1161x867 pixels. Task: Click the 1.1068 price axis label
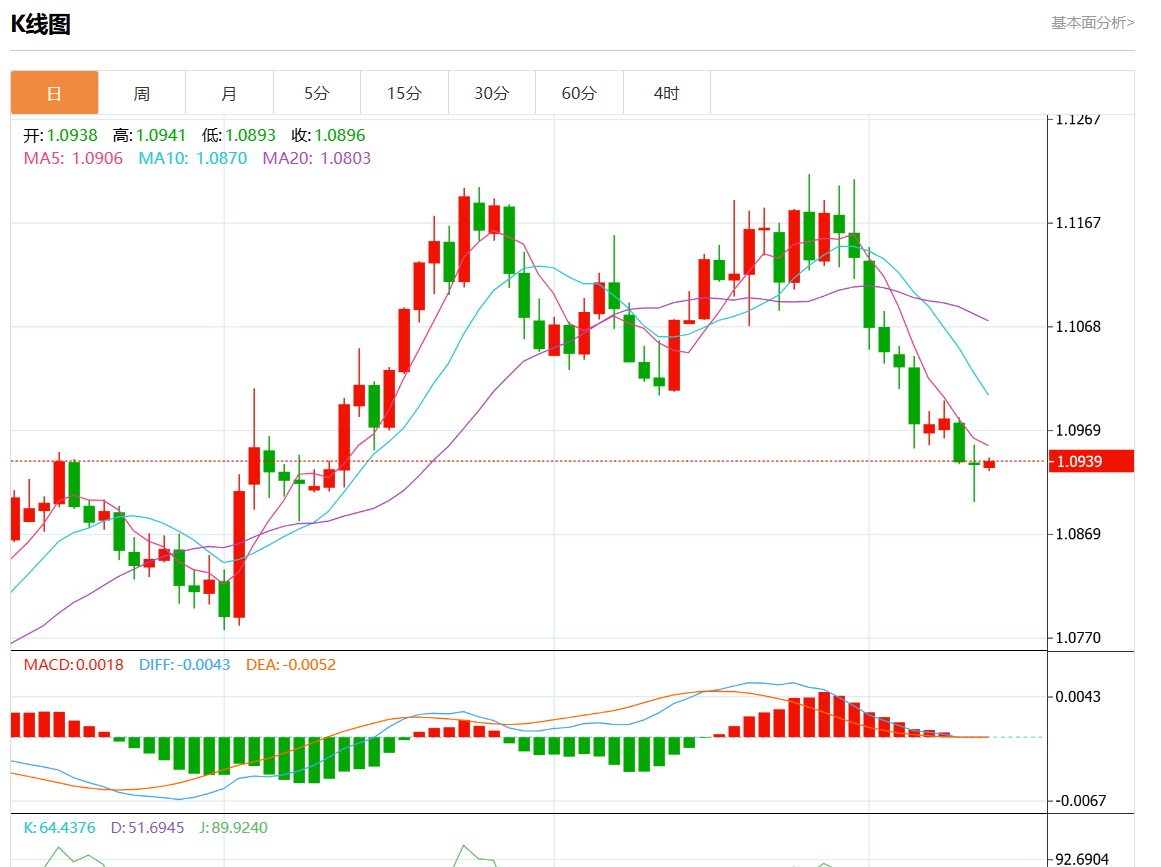pos(1078,327)
